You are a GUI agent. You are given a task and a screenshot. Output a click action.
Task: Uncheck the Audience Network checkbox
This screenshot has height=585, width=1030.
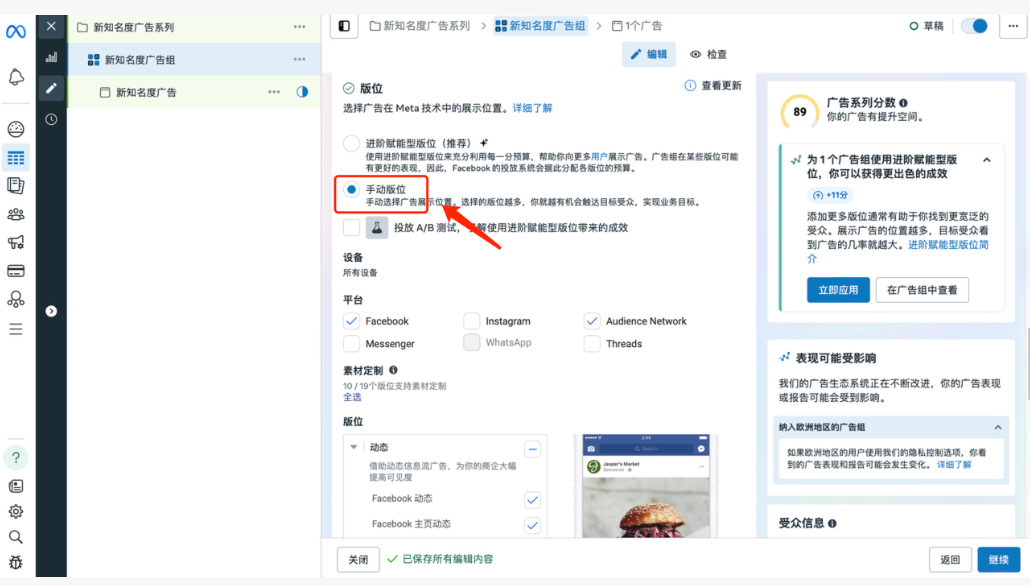pyautogui.click(x=592, y=321)
